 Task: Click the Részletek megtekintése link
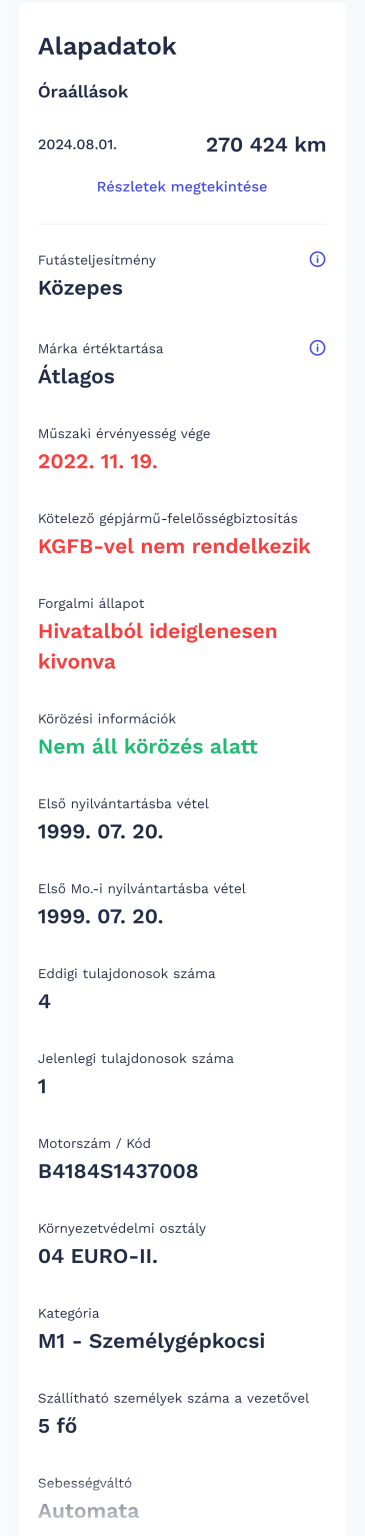coord(182,186)
